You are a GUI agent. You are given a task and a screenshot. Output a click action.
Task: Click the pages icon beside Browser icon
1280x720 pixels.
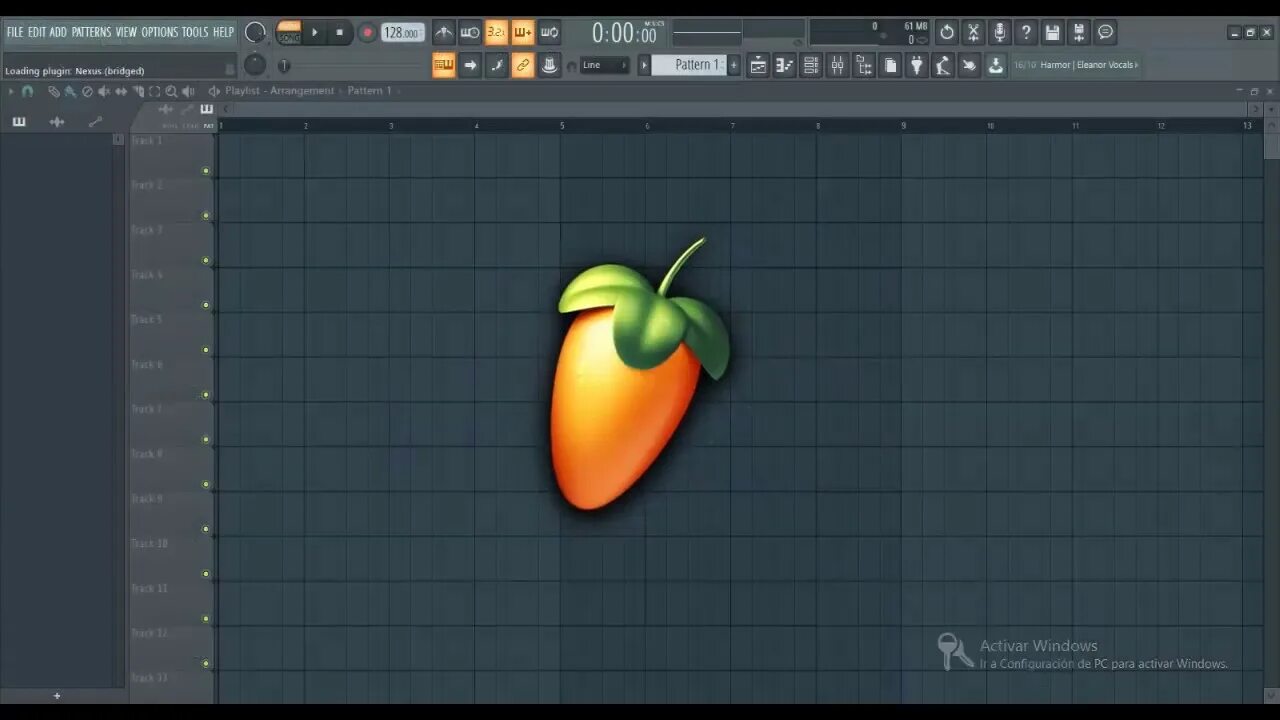click(x=890, y=65)
